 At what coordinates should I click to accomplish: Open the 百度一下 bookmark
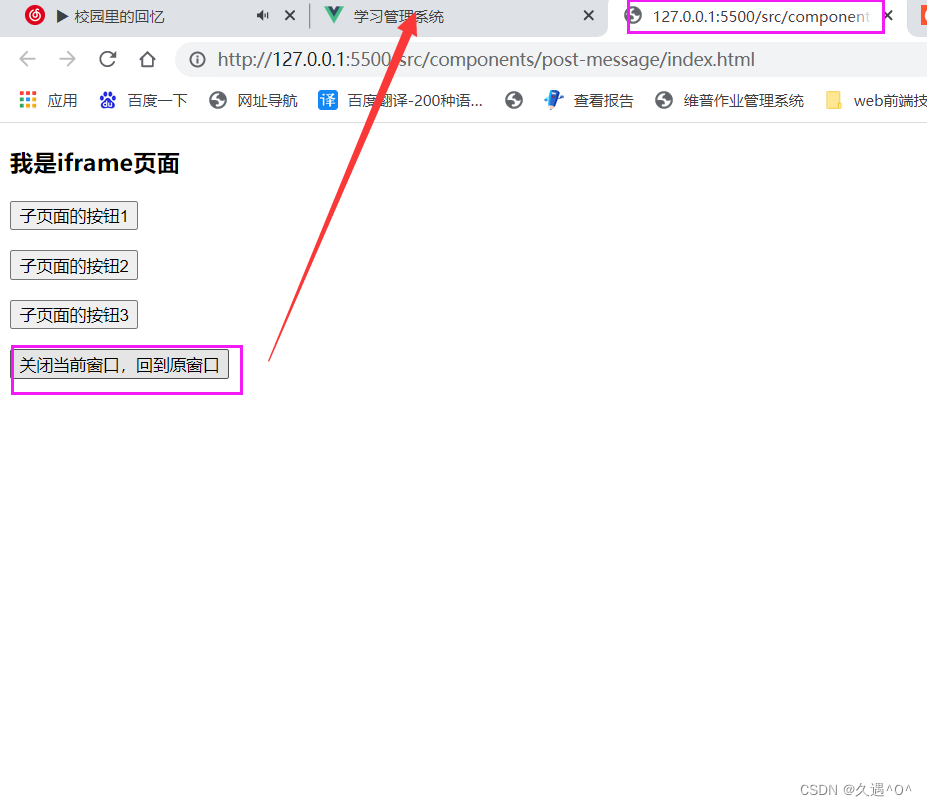point(143,99)
